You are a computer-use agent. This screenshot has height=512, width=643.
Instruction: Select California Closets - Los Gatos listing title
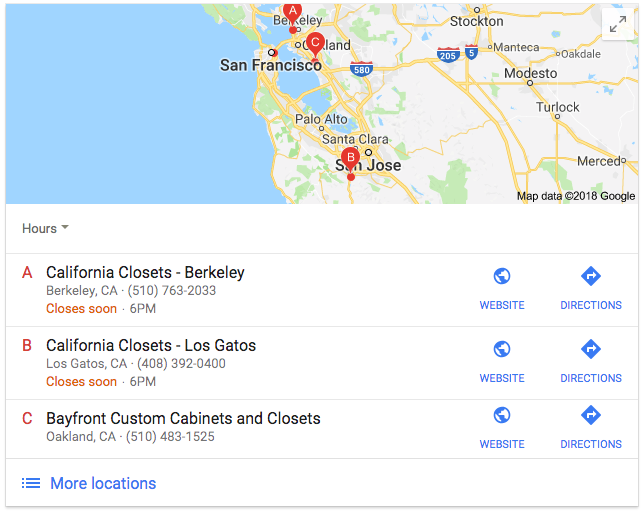click(x=151, y=345)
